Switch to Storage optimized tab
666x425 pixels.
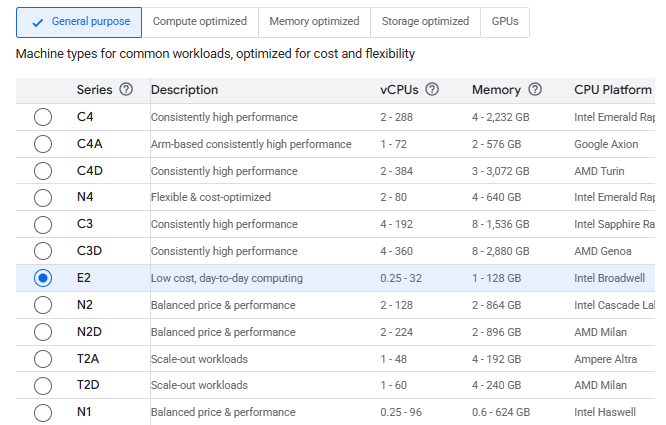coord(425,21)
